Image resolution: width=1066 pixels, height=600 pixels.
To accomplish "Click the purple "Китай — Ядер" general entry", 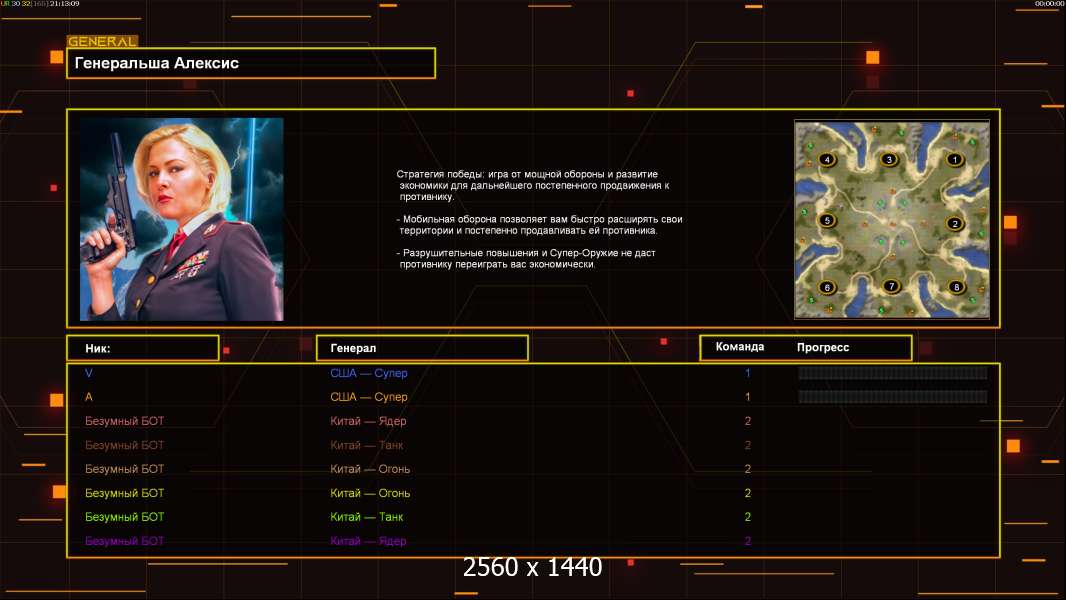I will point(368,541).
